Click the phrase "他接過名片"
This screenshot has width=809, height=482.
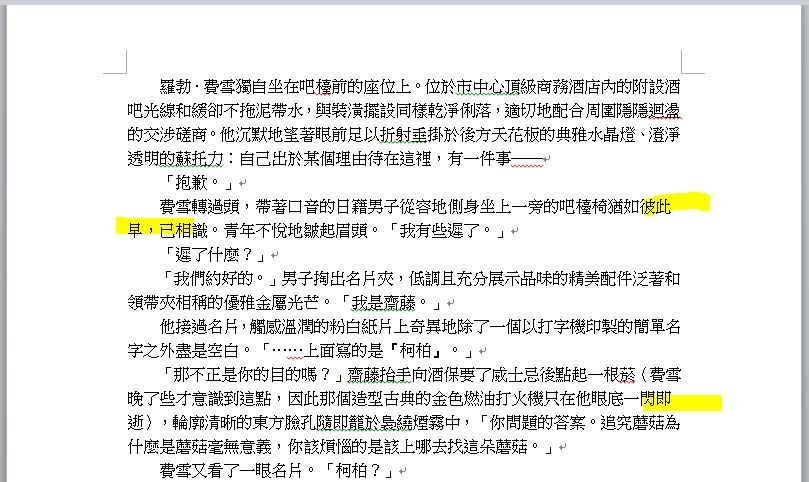(199, 327)
